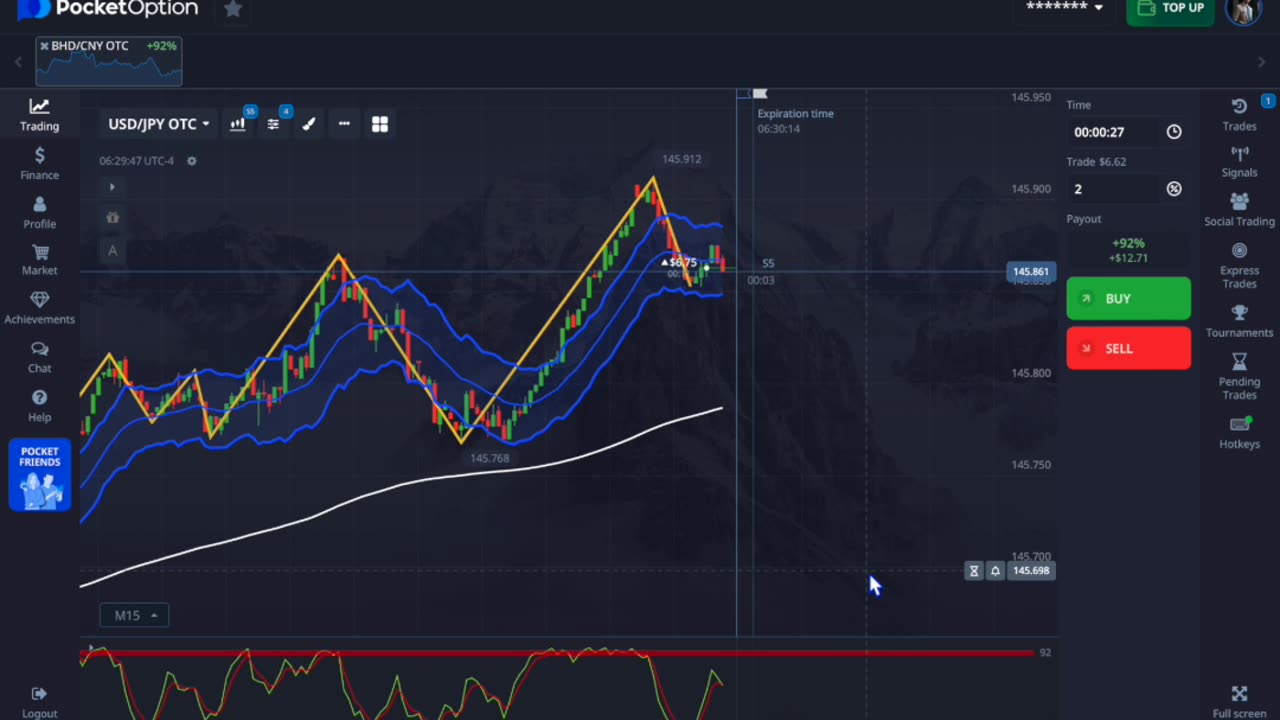Edit the trade amount field
The height and width of the screenshot is (720, 1280).
[1112, 189]
